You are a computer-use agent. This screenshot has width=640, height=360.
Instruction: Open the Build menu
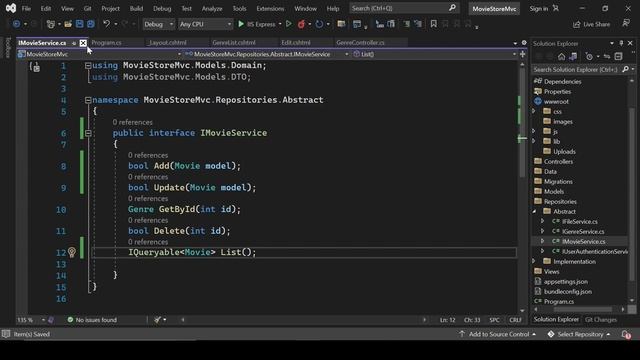point(136,8)
